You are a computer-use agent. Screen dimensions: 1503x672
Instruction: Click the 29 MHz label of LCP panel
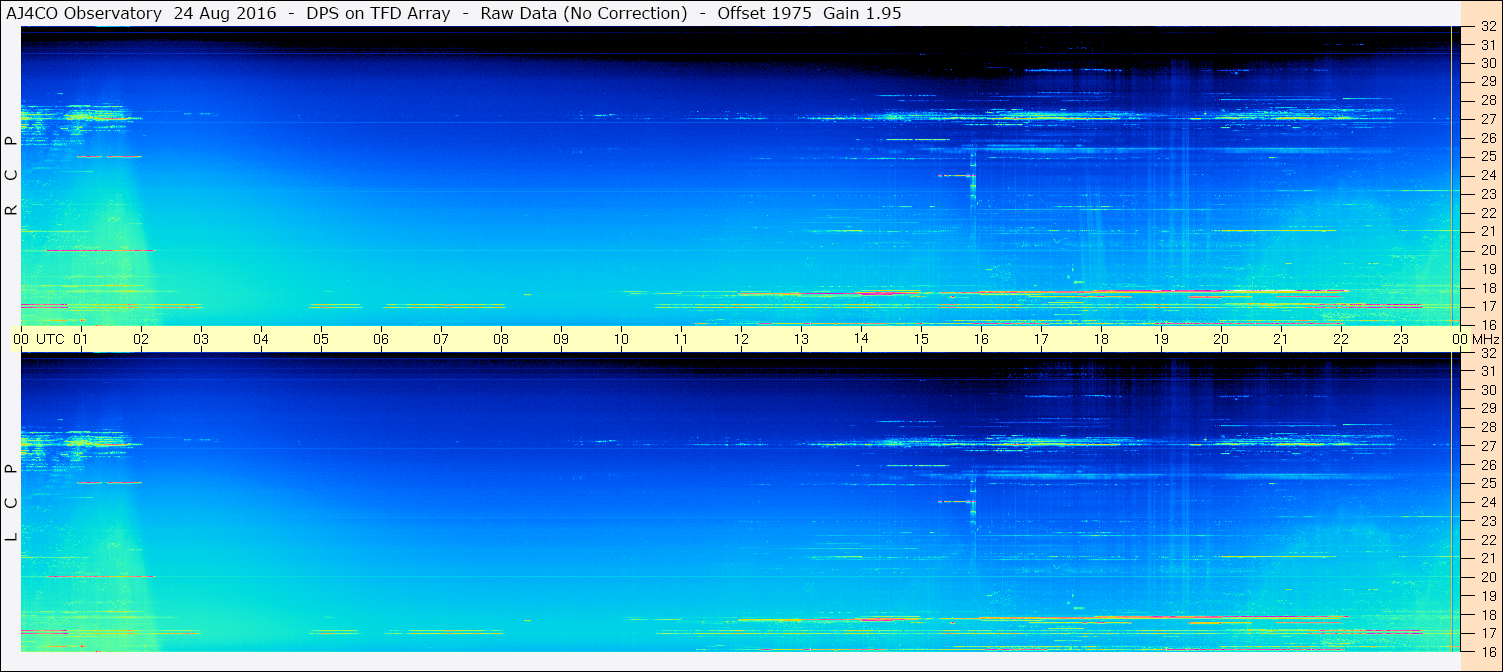1488,409
